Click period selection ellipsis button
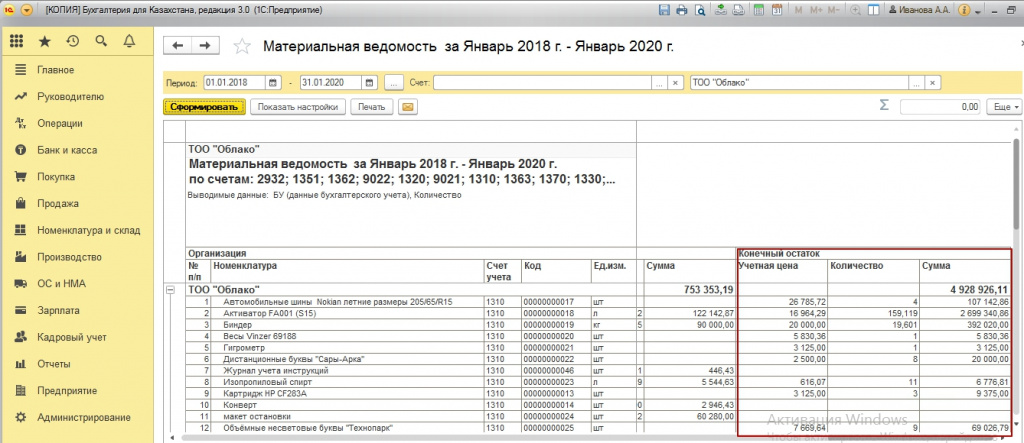Screen dimensions: 1024x443 pos(394,83)
